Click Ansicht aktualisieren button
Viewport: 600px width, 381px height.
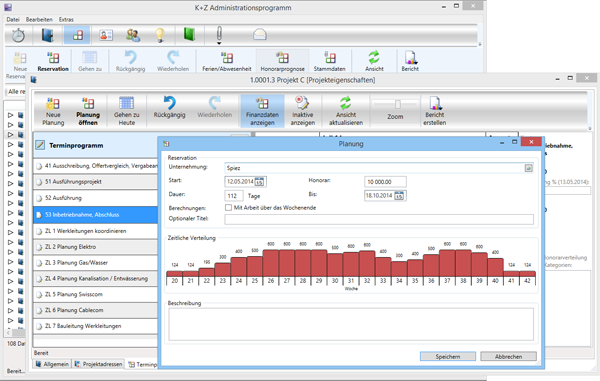tap(346, 111)
